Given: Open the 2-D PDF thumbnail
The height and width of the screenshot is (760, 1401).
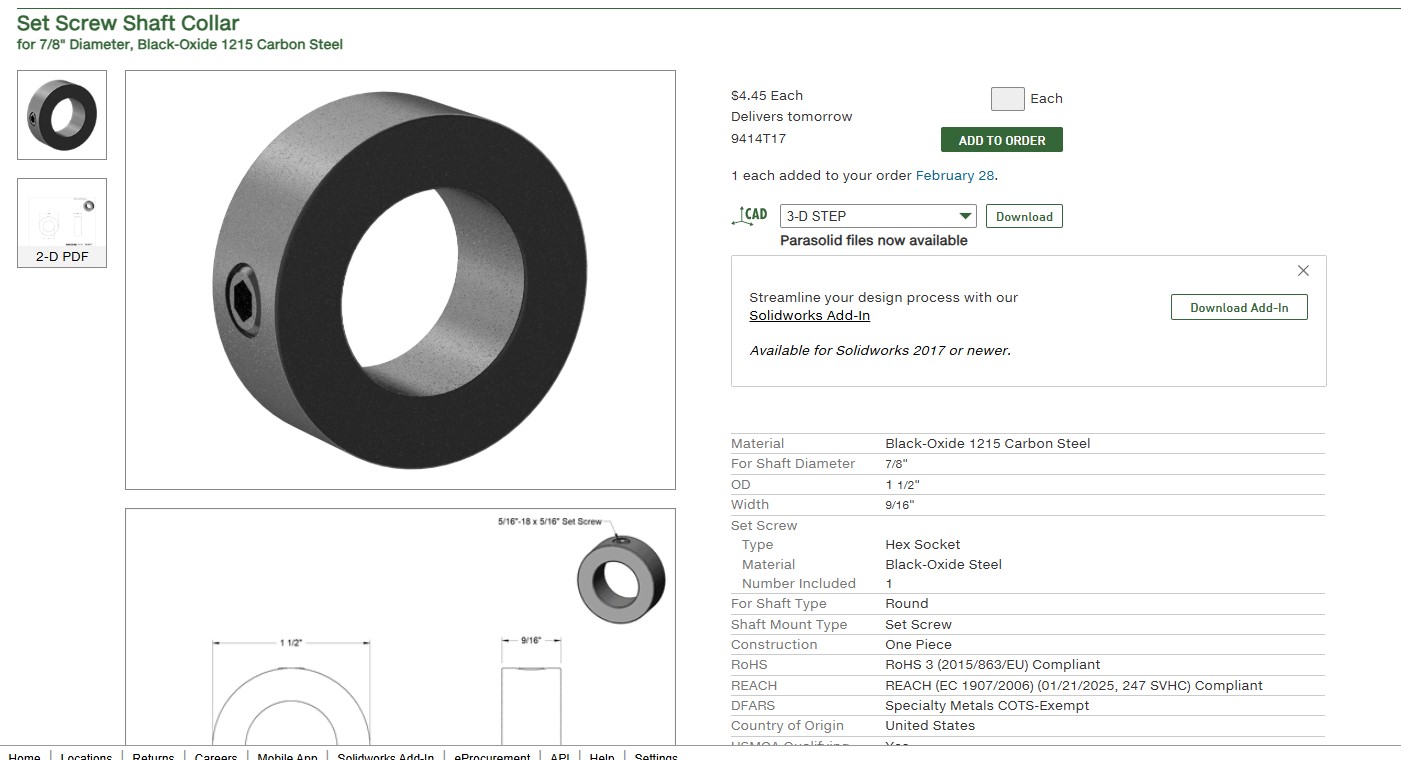Looking at the screenshot, I should point(62,223).
